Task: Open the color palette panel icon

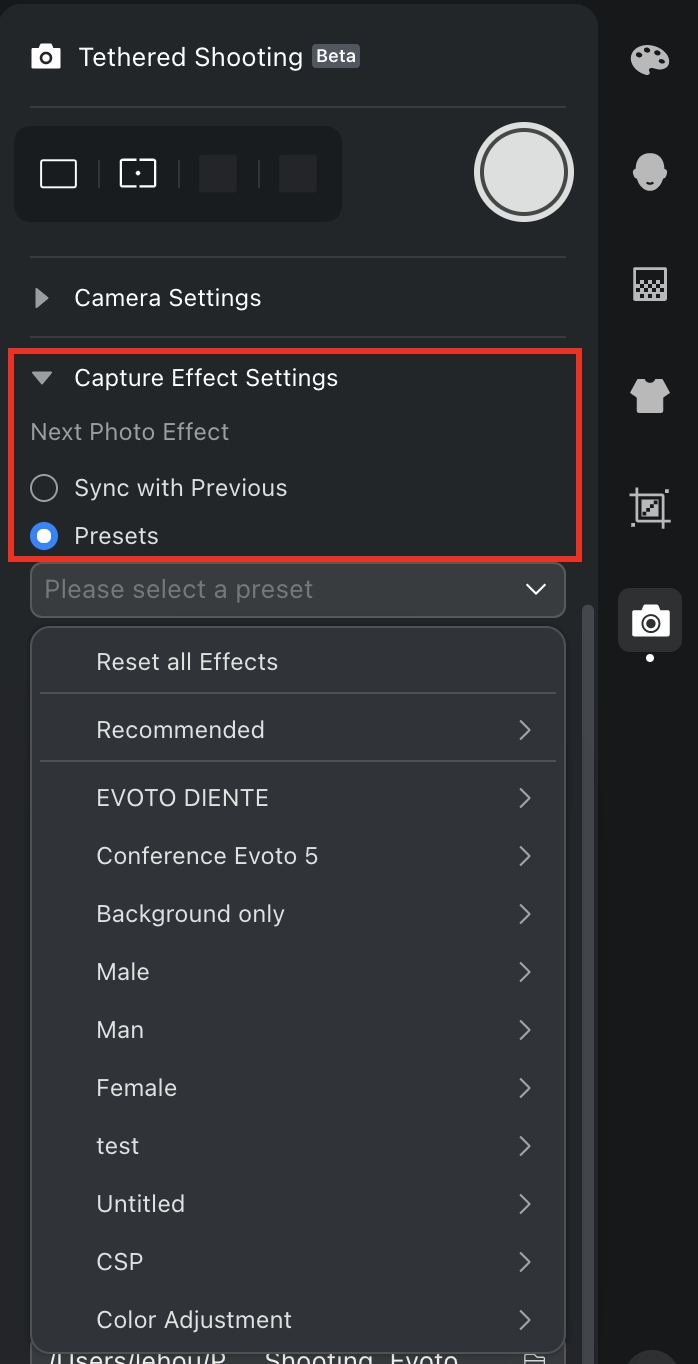Action: coord(650,59)
